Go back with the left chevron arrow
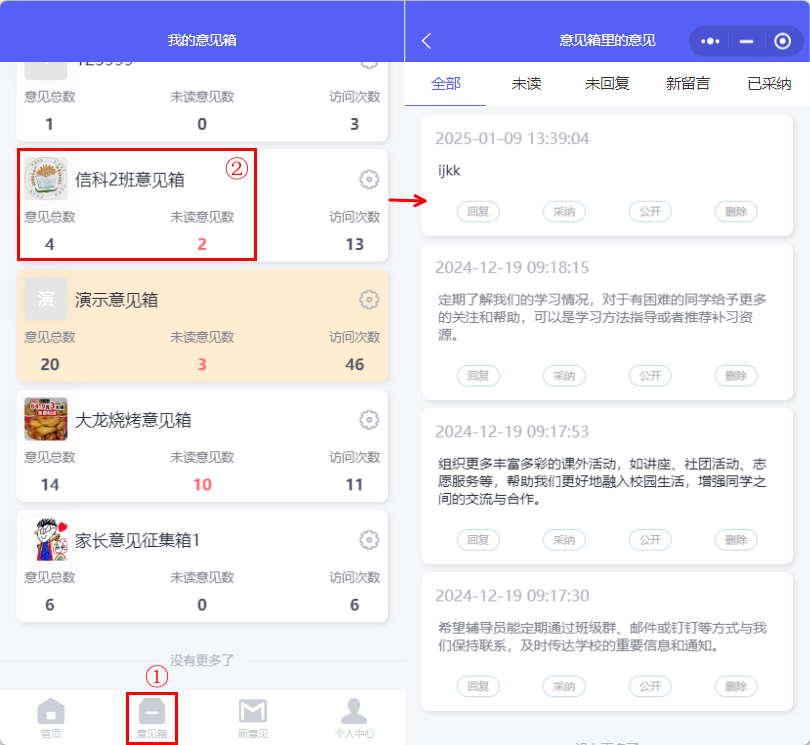The image size is (810, 745). [427, 41]
